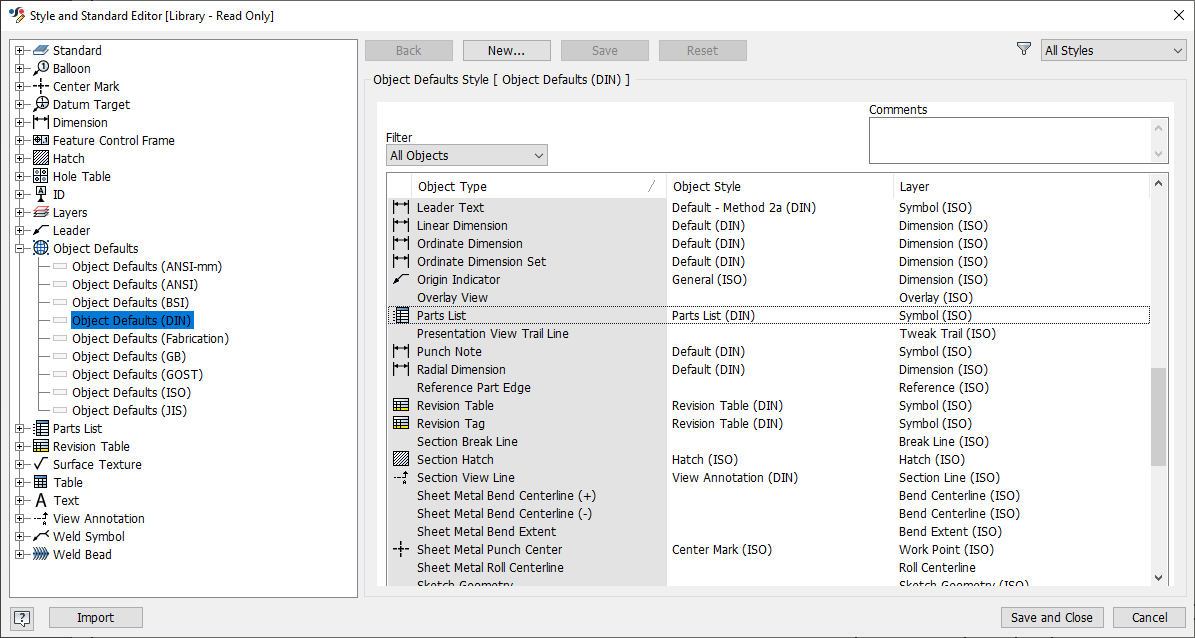Select Object Defaults (JIS) style

pos(130,411)
